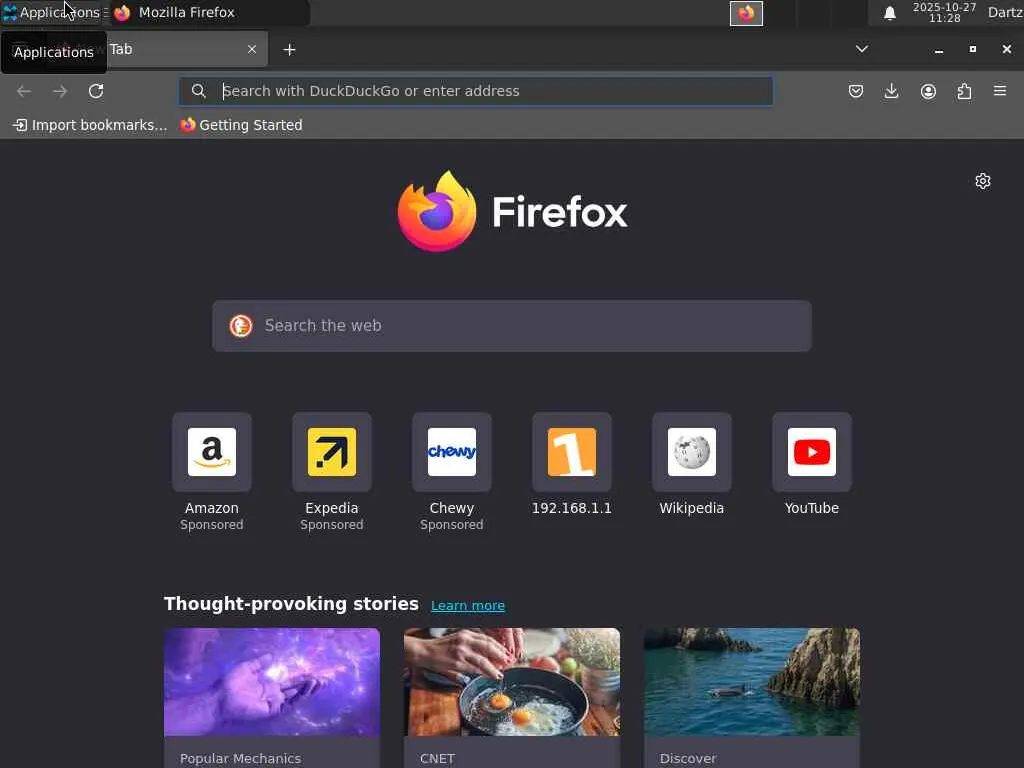Screen dimensions: 1024x768
Task: Open the Extensions puzzle icon
Action: pyautogui.click(x=964, y=91)
